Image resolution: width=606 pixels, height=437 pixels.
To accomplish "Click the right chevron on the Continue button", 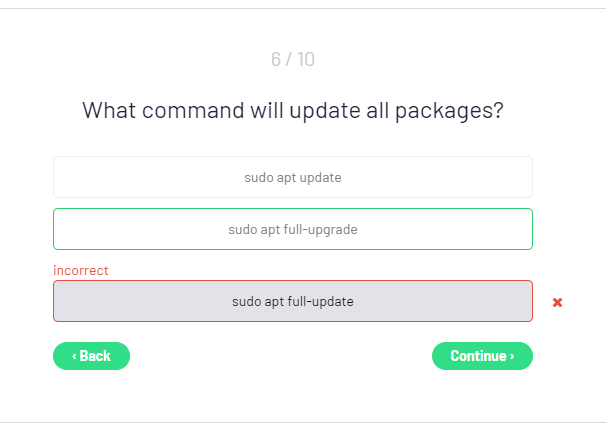I will tap(512, 356).
